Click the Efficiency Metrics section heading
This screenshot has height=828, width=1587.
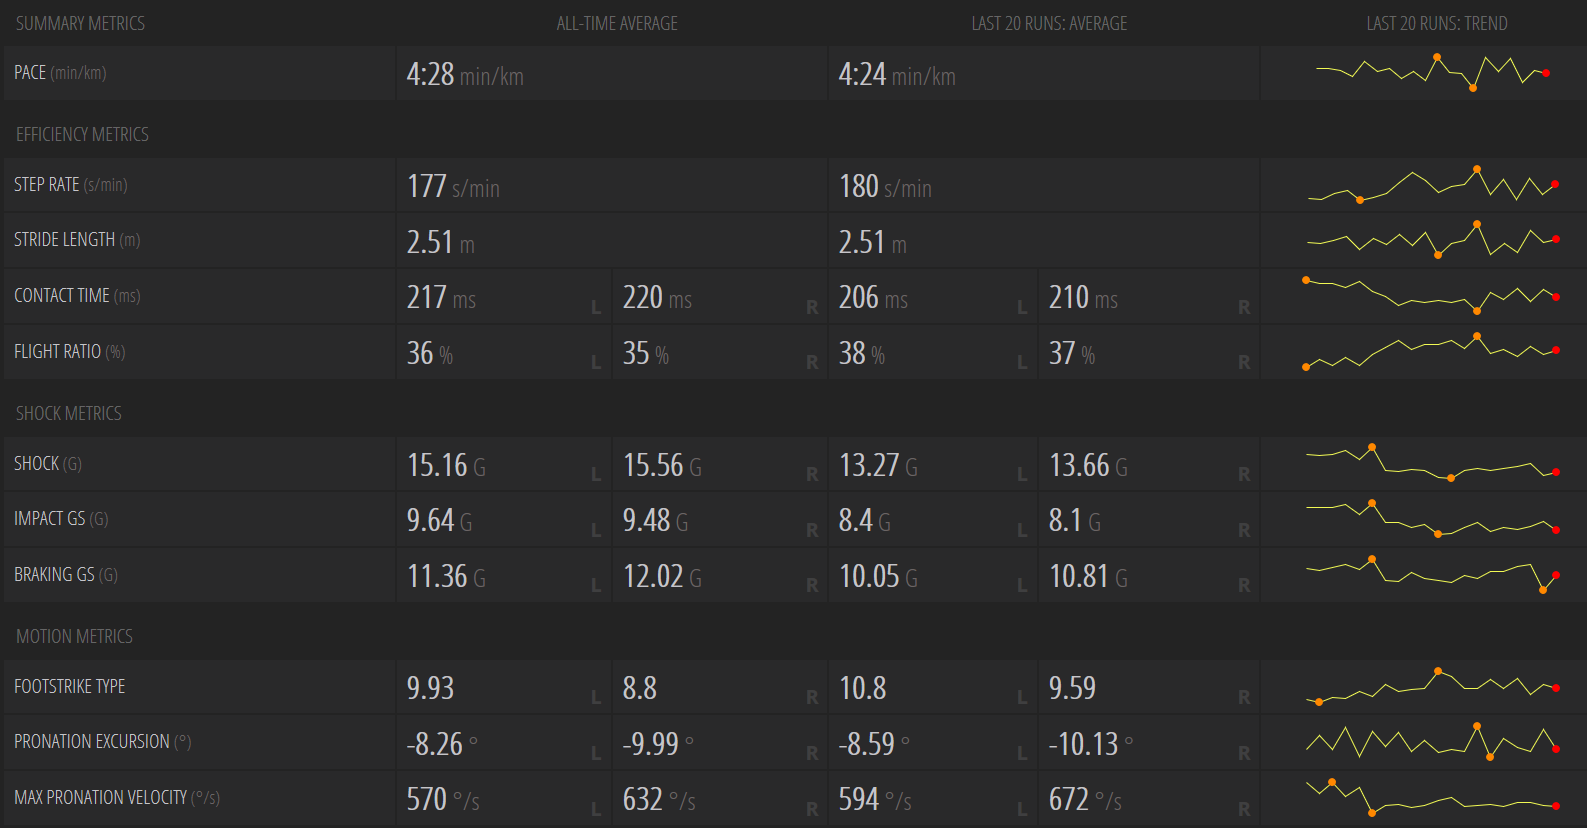coord(82,134)
